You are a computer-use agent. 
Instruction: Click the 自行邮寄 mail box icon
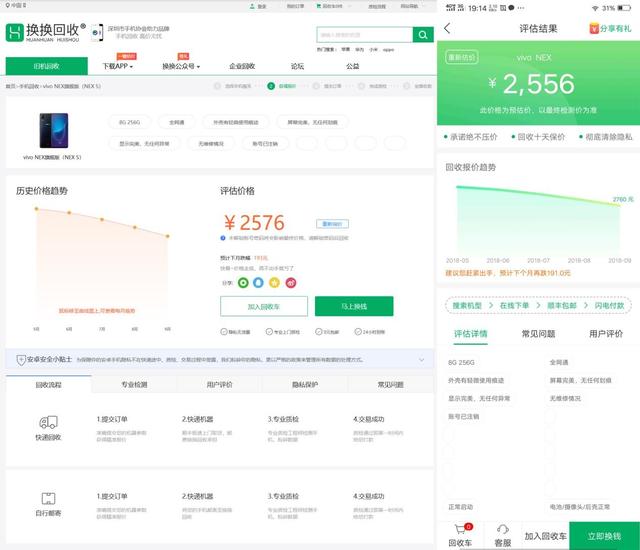(48, 498)
